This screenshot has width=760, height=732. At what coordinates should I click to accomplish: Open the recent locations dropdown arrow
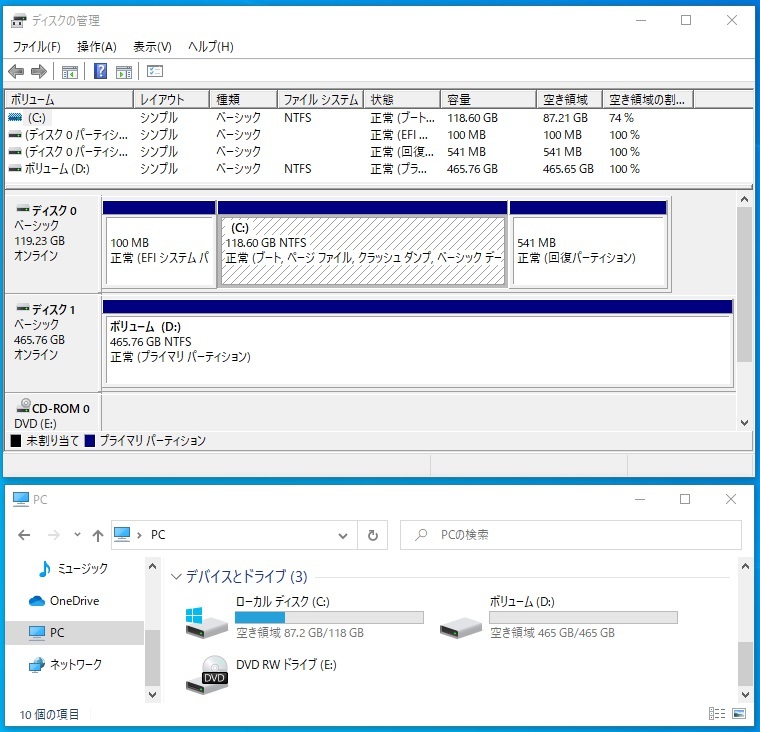[x=77, y=535]
